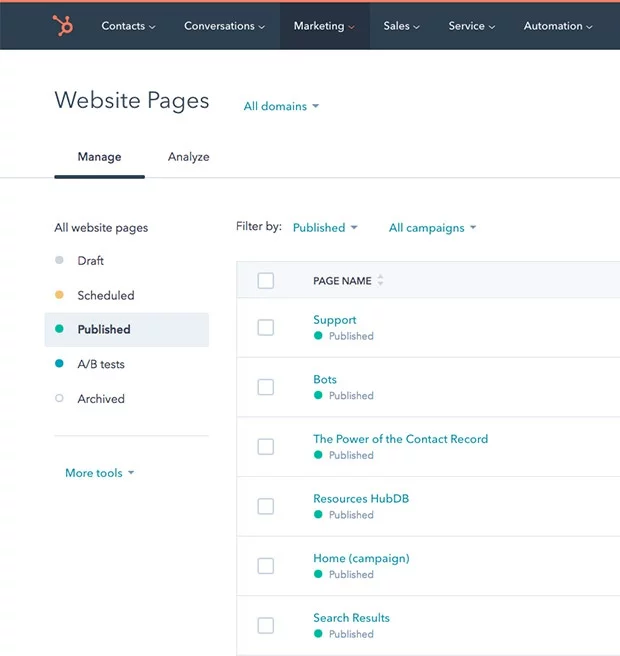This screenshot has width=620, height=656.
Task: Check the Support page checkbox
Action: point(266,328)
